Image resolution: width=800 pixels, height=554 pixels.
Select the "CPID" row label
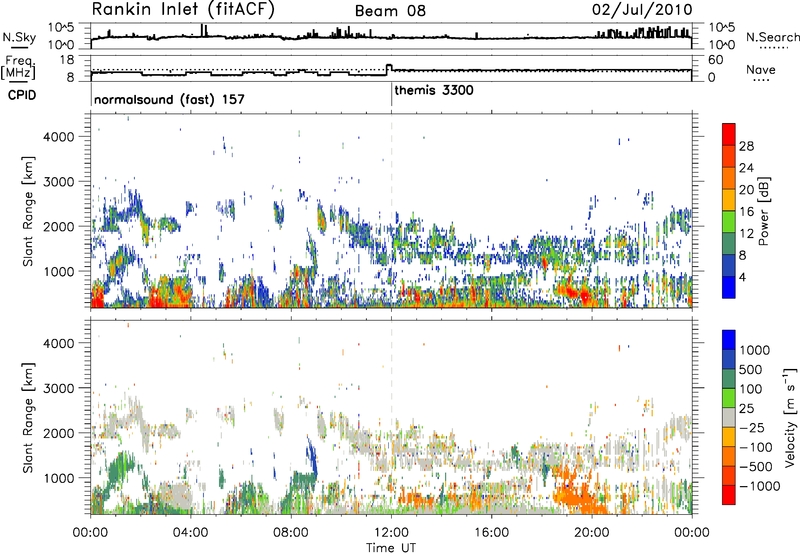click(22, 95)
